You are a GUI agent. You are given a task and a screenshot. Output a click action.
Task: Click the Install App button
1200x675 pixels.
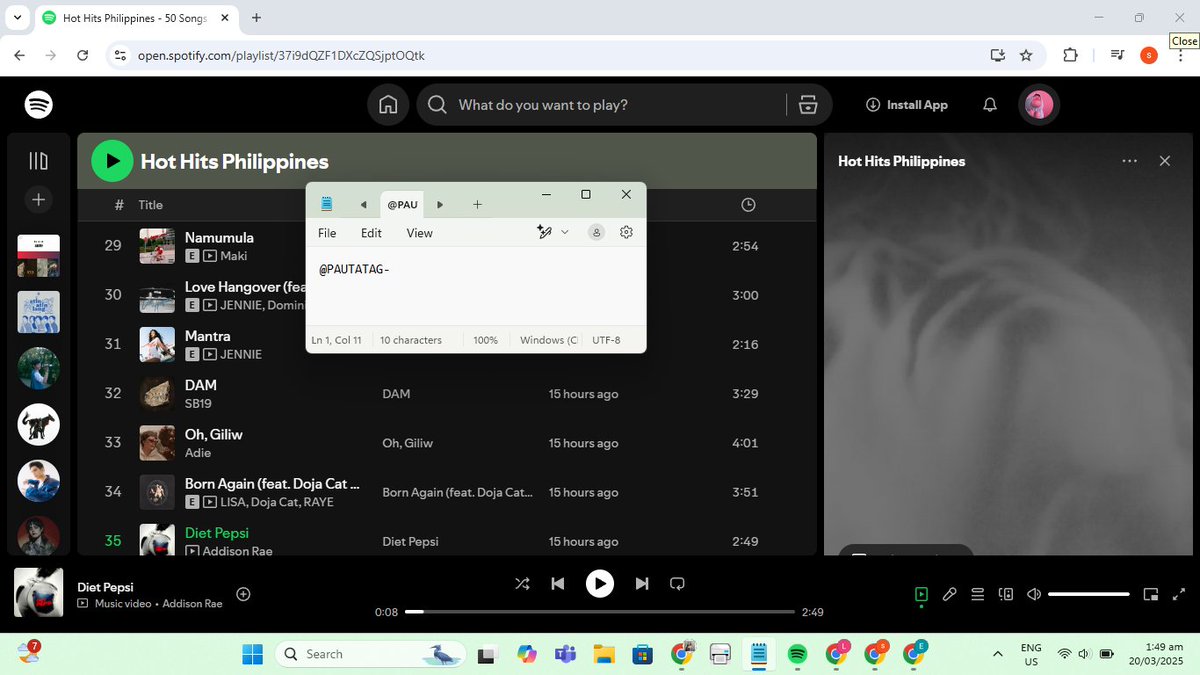point(906,105)
